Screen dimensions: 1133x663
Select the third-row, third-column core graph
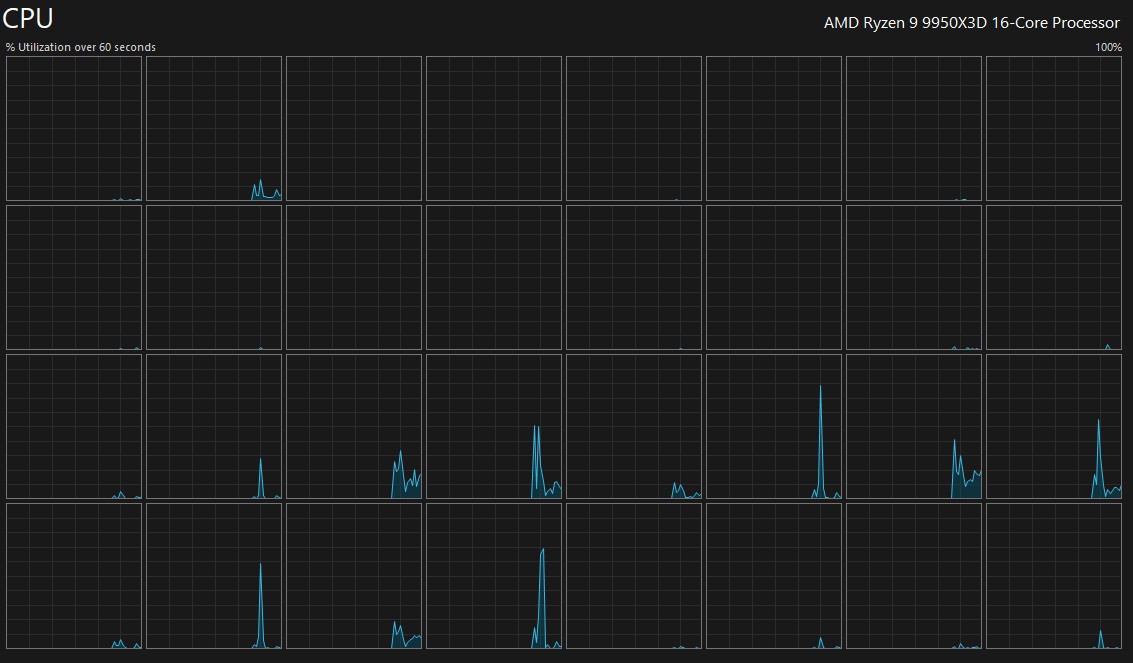354,426
